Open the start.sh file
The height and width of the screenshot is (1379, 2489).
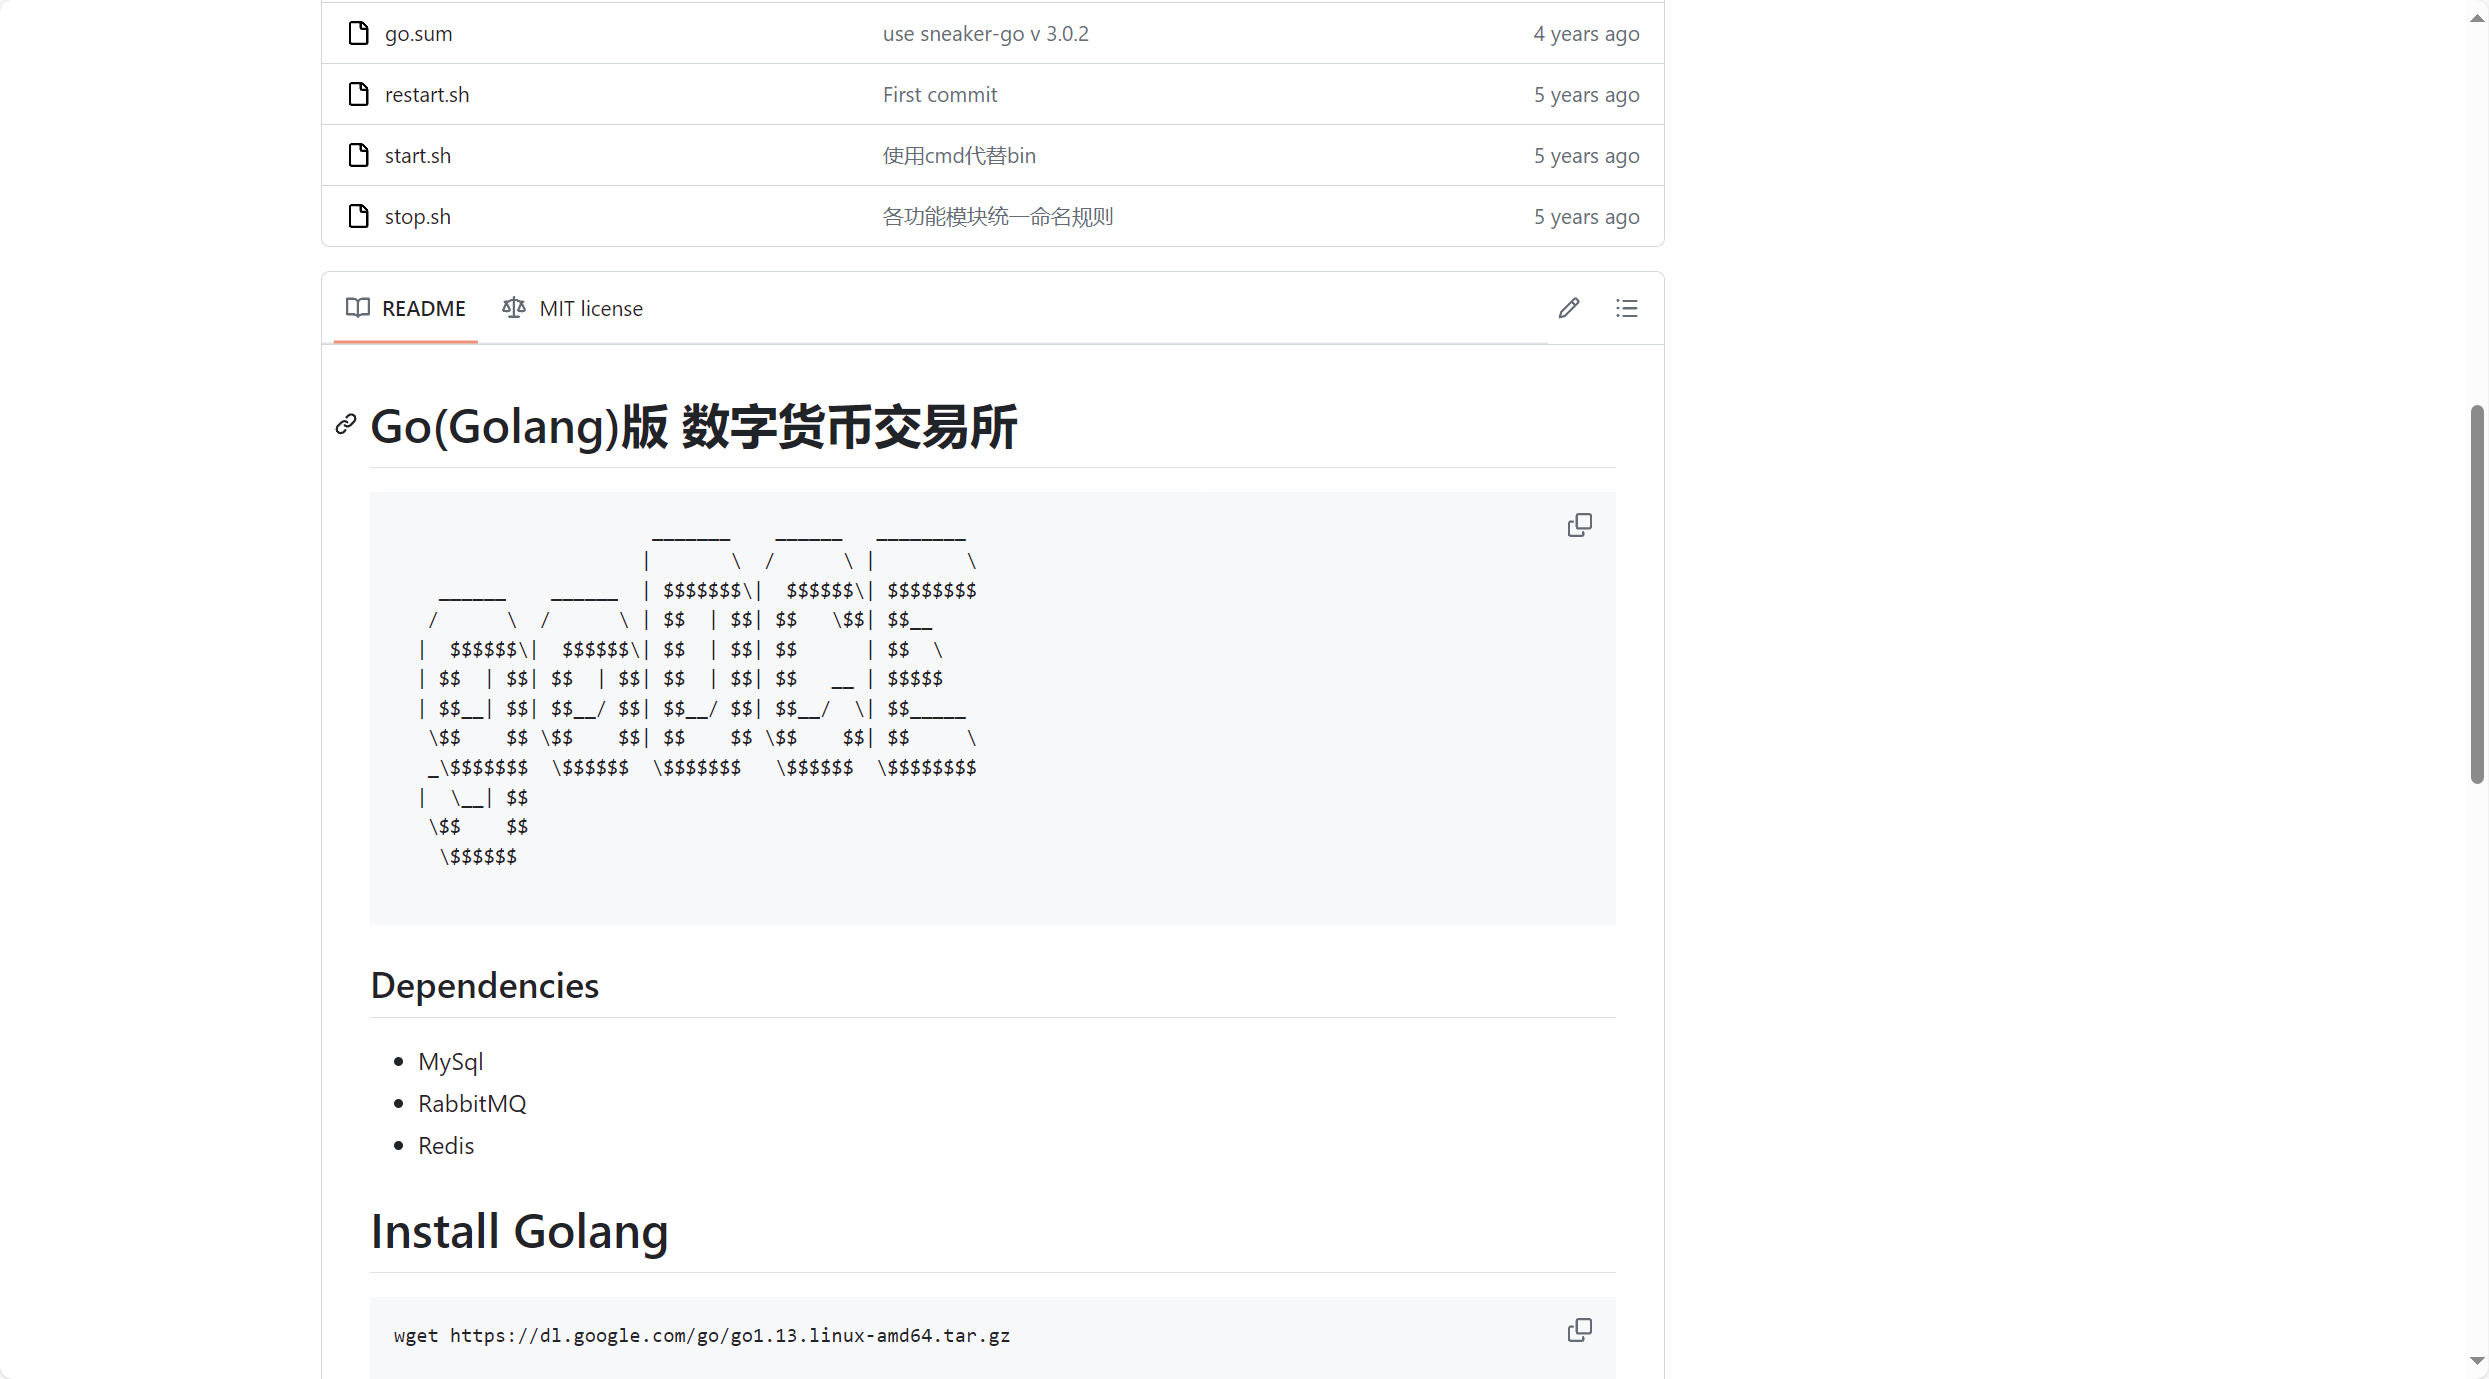(x=418, y=155)
